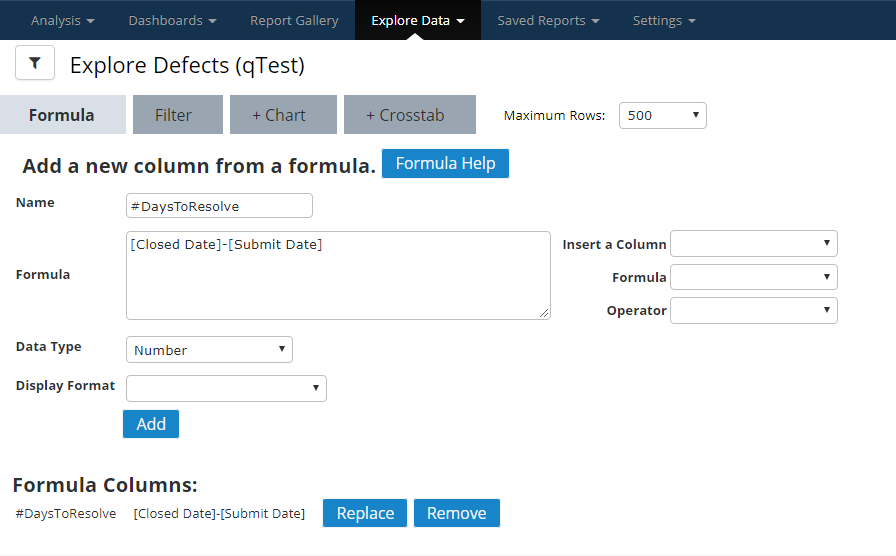Open the Display Format dropdown
896x556 pixels.
226,388
